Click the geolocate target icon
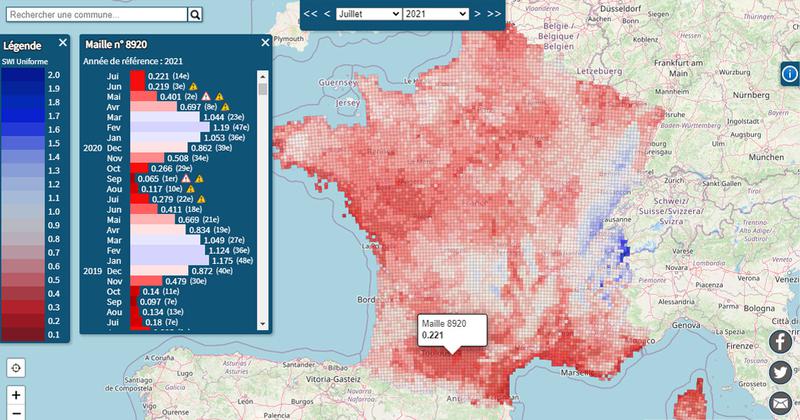This screenshot has width=800, height=420. pyautogui.click(x=15, y=366)
